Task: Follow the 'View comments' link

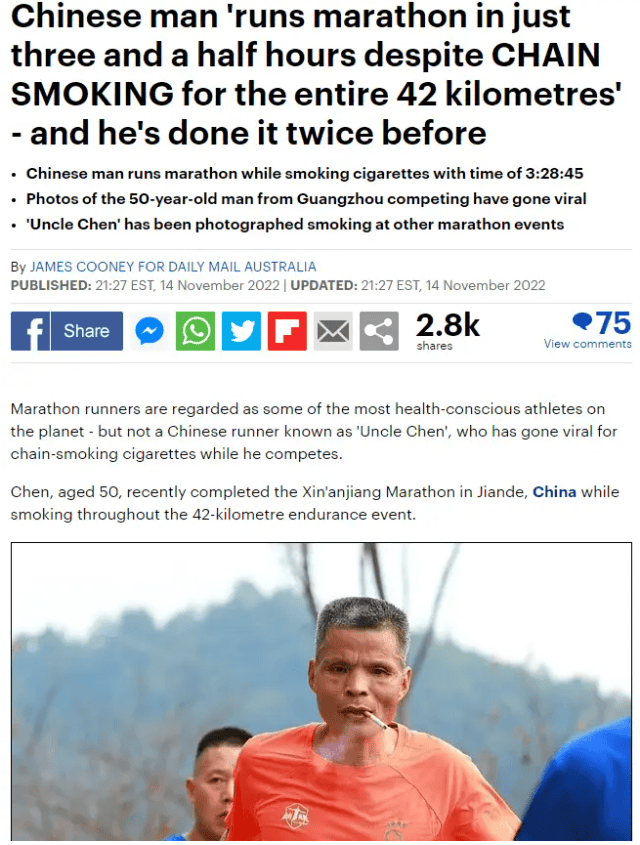Action: click(587, 344)
